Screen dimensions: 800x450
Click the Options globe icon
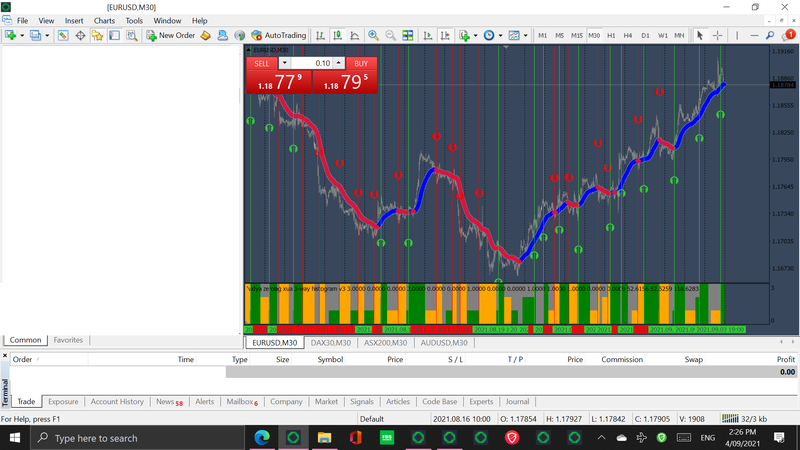[239, 35]
